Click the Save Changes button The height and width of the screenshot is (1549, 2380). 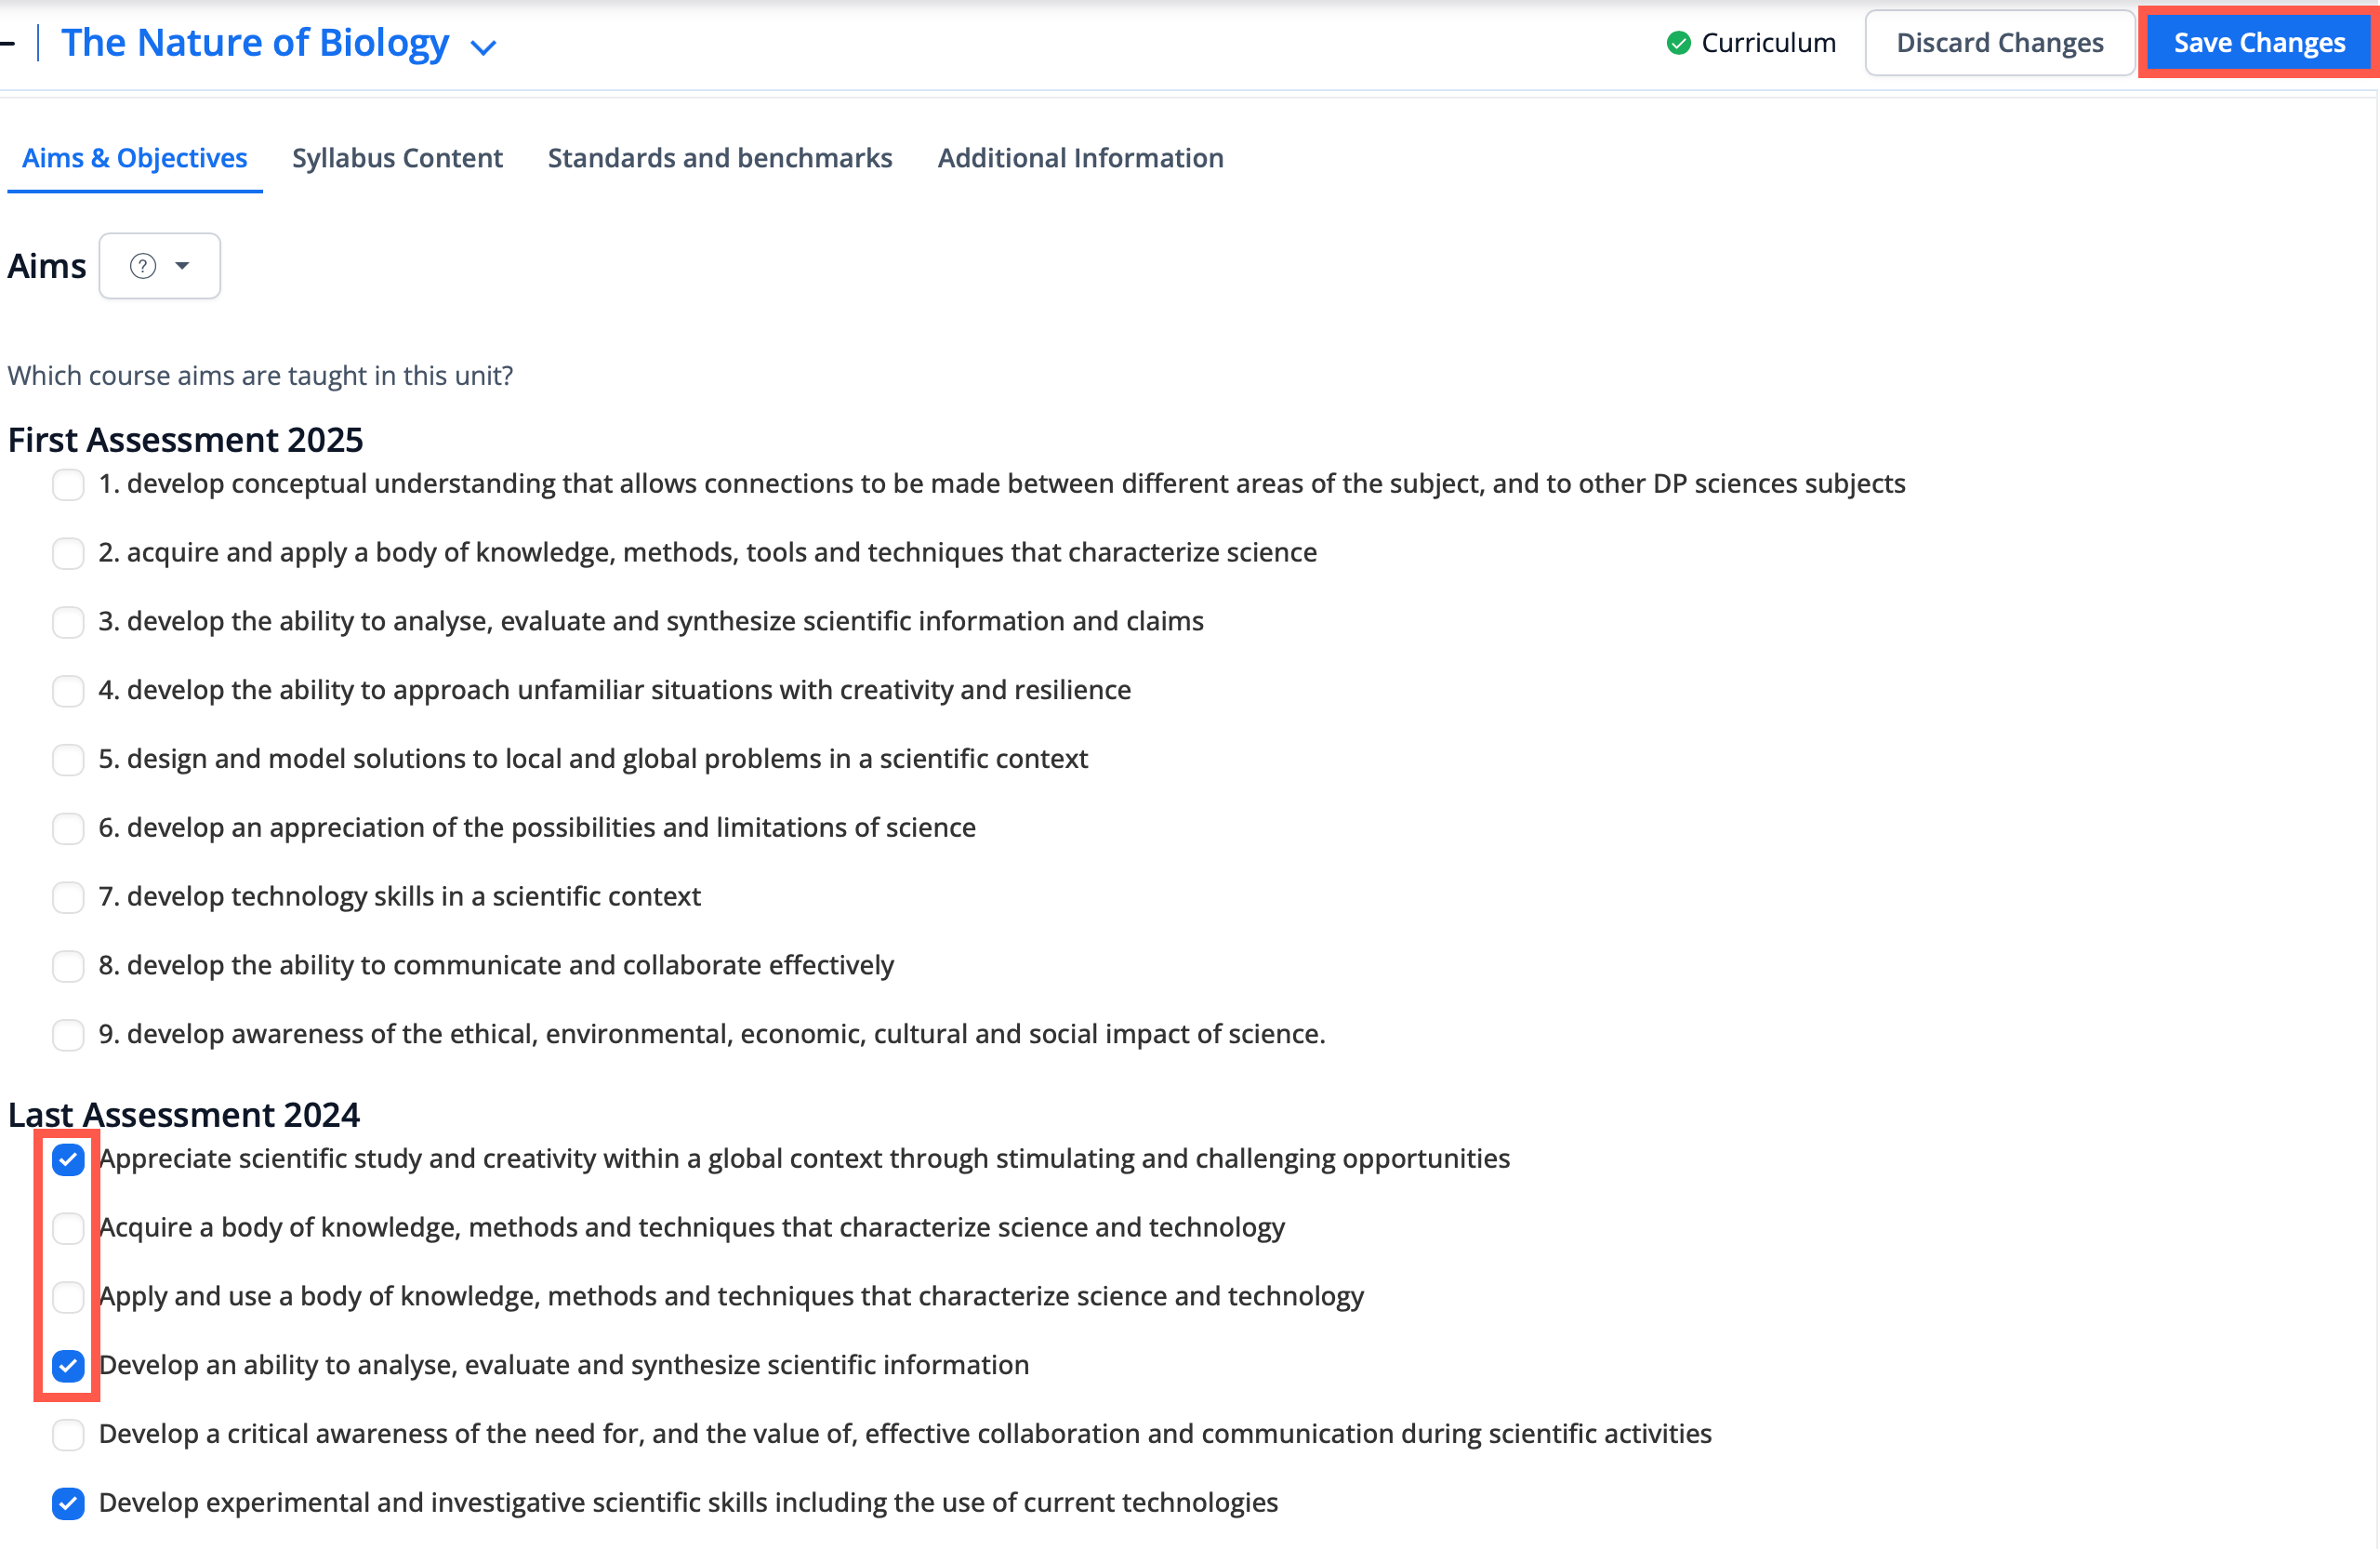[x=2258, y=43]
